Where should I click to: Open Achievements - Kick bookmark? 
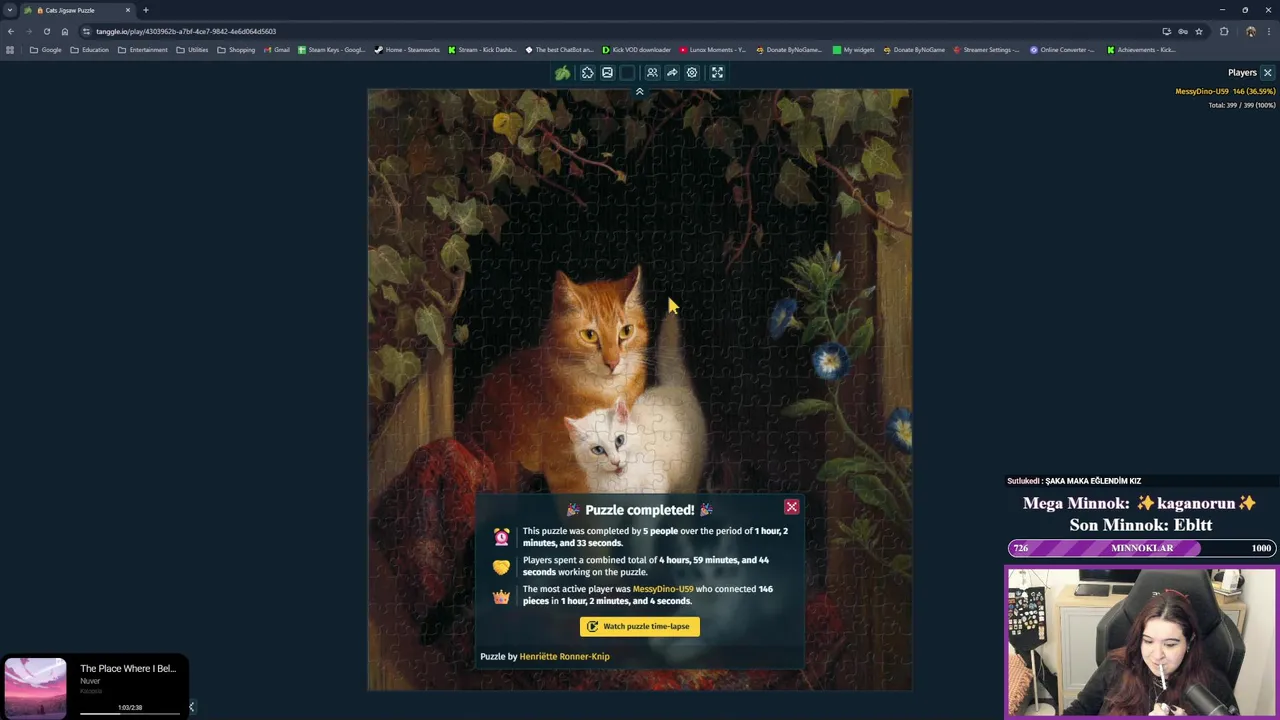click(x=1141, y=50)
